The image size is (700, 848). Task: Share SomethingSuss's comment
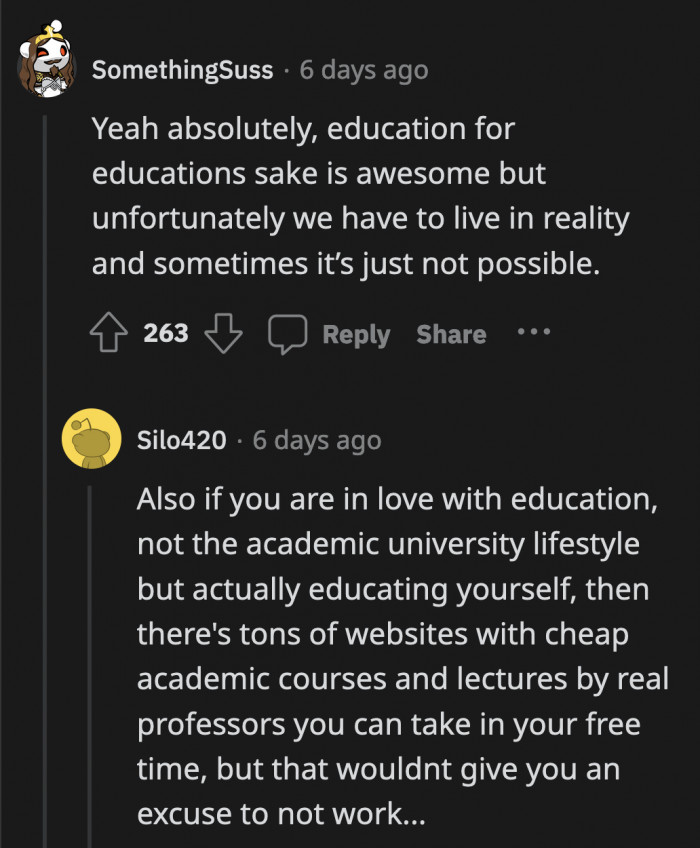pos(451,334)
